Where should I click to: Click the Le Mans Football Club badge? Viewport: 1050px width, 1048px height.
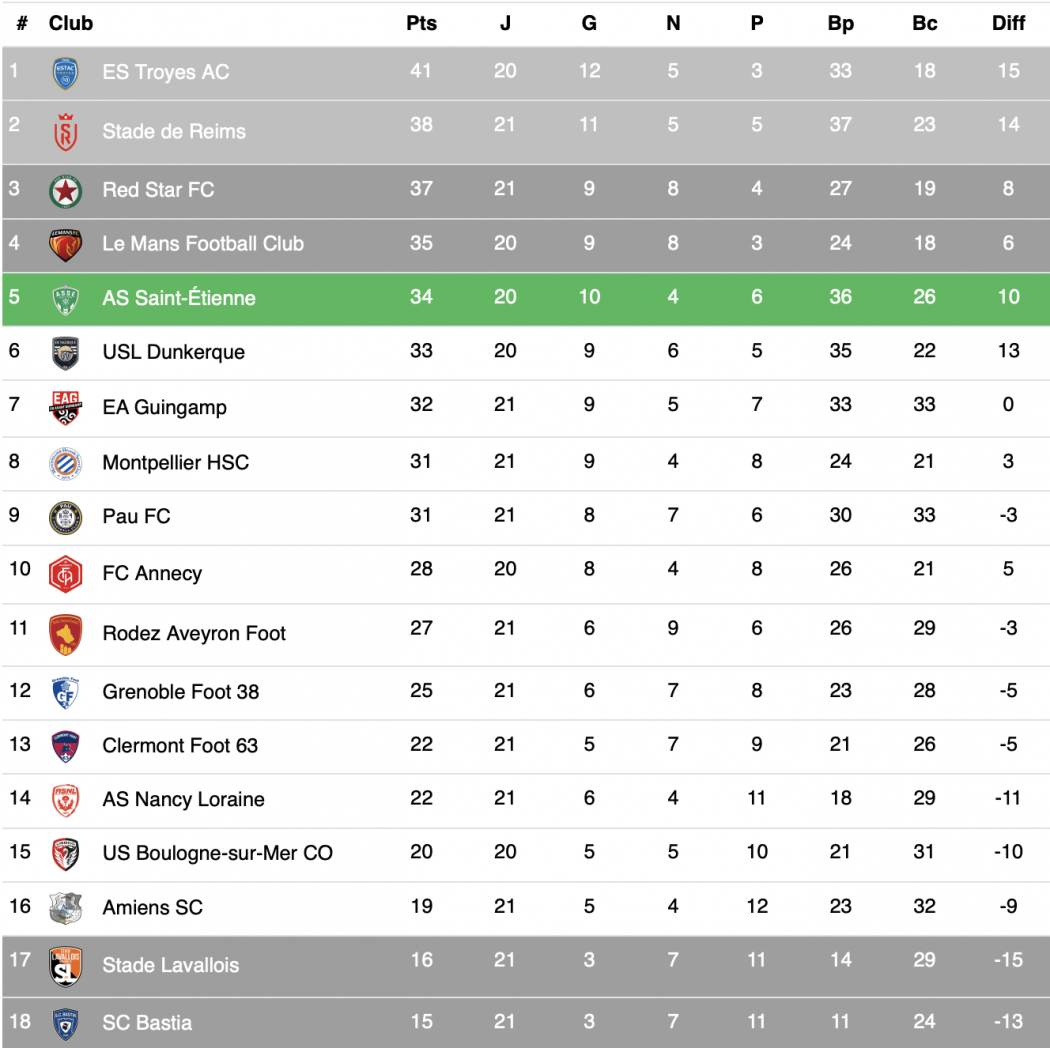[x=65, y=245]
